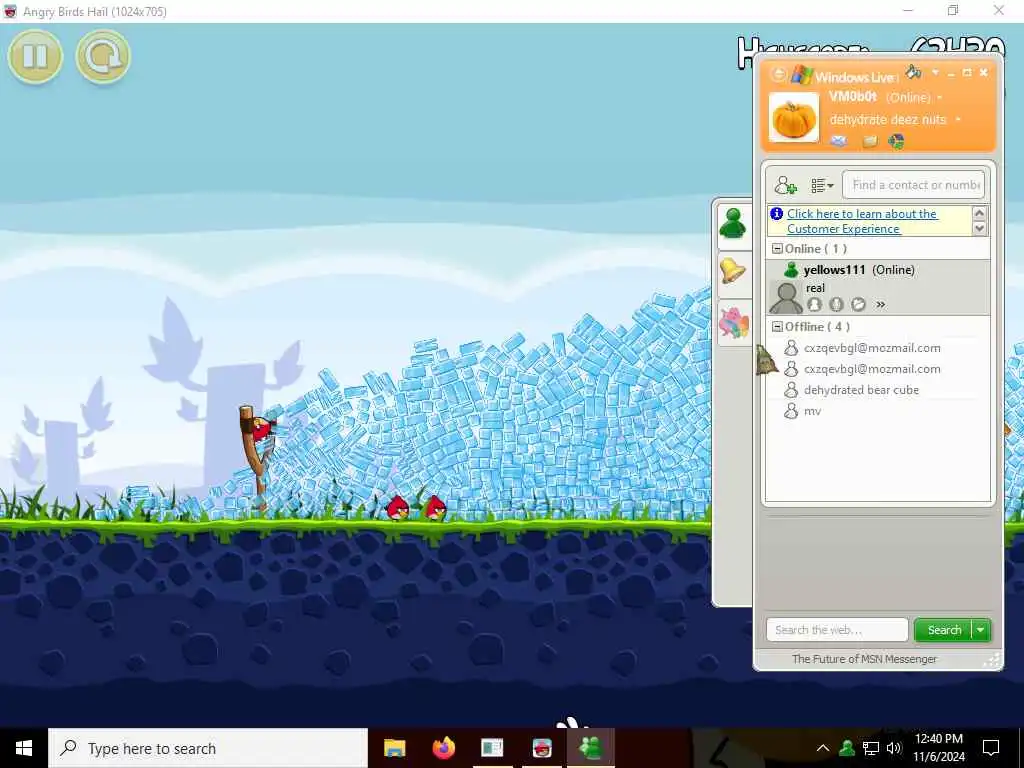Focus the Search the web field
The image size is (1024, 768).
[837, 630]
